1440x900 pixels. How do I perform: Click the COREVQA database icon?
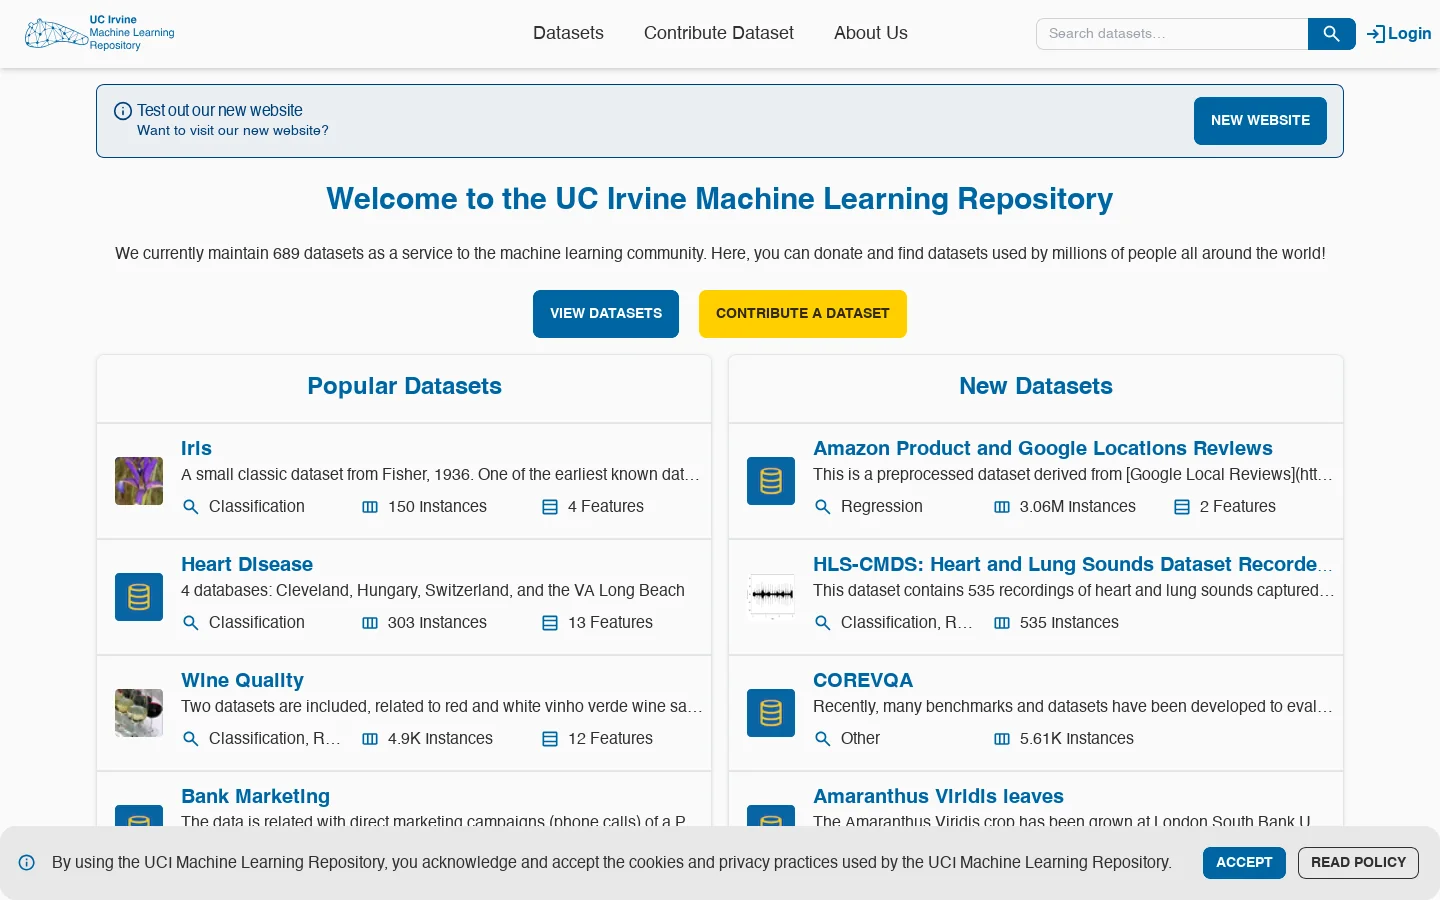[x=771, y=713]
